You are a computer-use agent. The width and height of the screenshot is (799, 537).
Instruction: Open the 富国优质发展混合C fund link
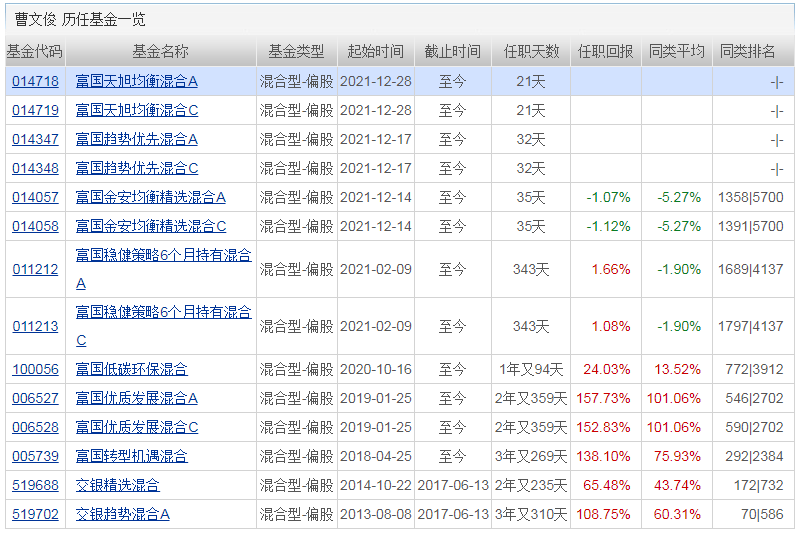pyautogui.click(x=137, y=428)
